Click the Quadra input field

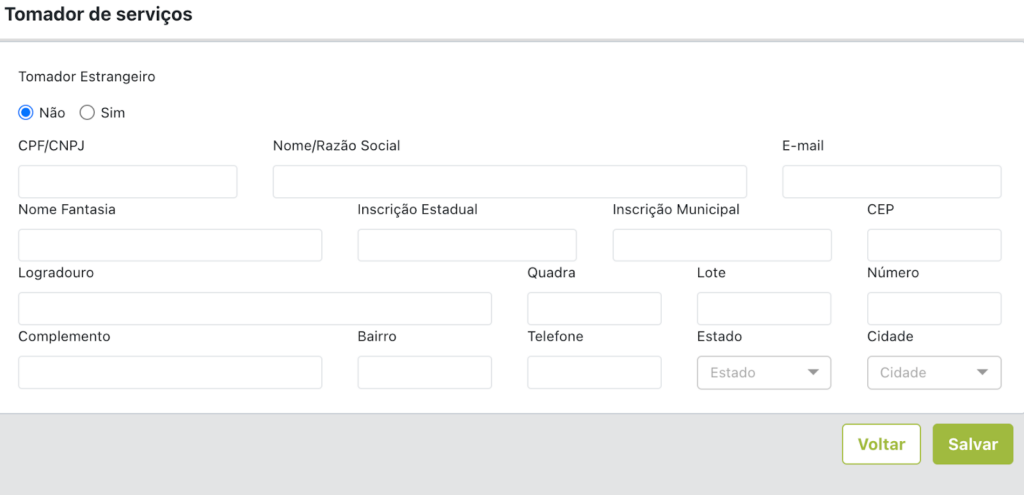click(594, 309)
